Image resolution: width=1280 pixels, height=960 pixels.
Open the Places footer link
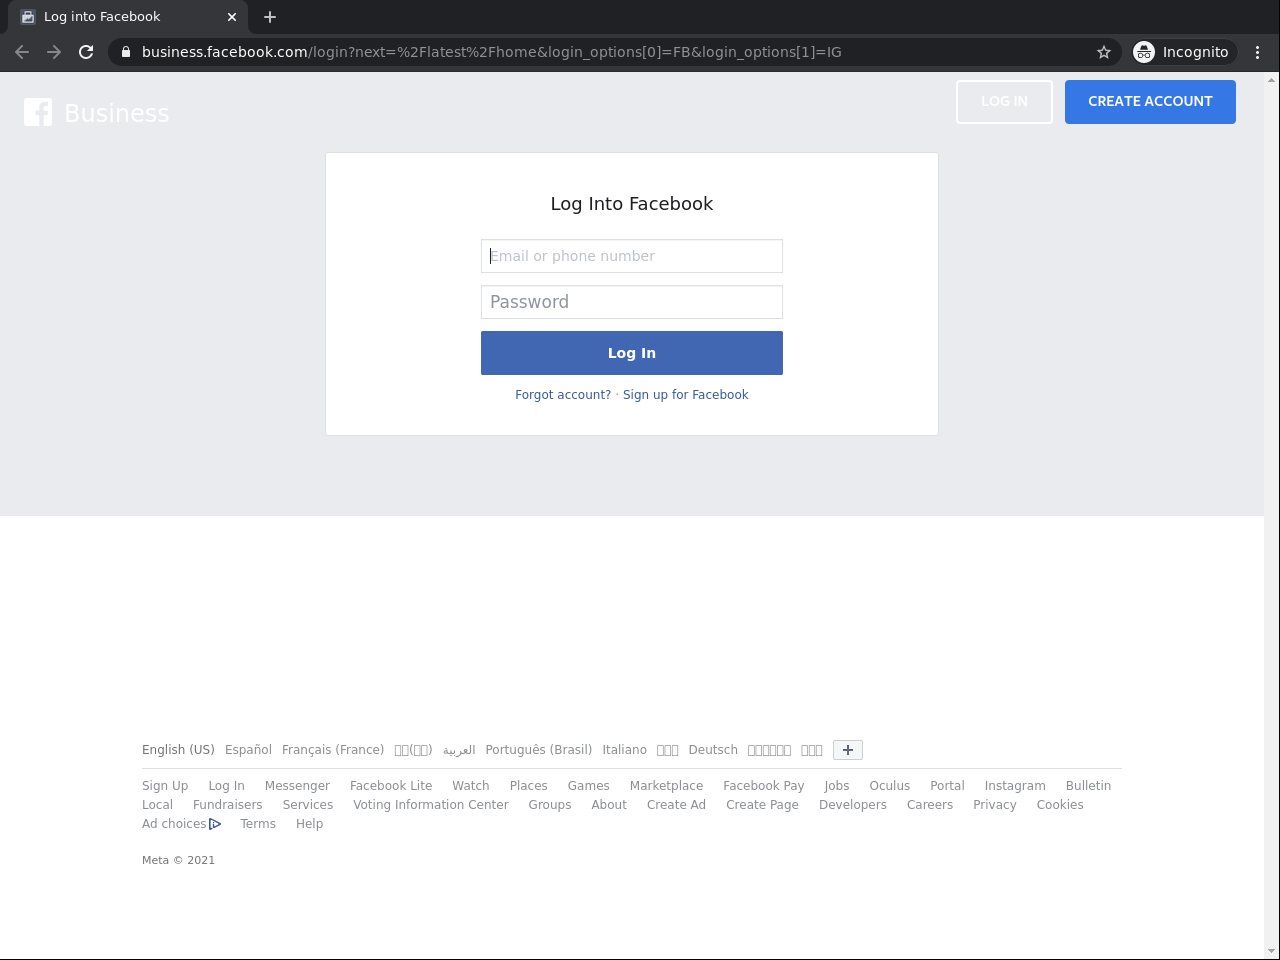[529, 786]
